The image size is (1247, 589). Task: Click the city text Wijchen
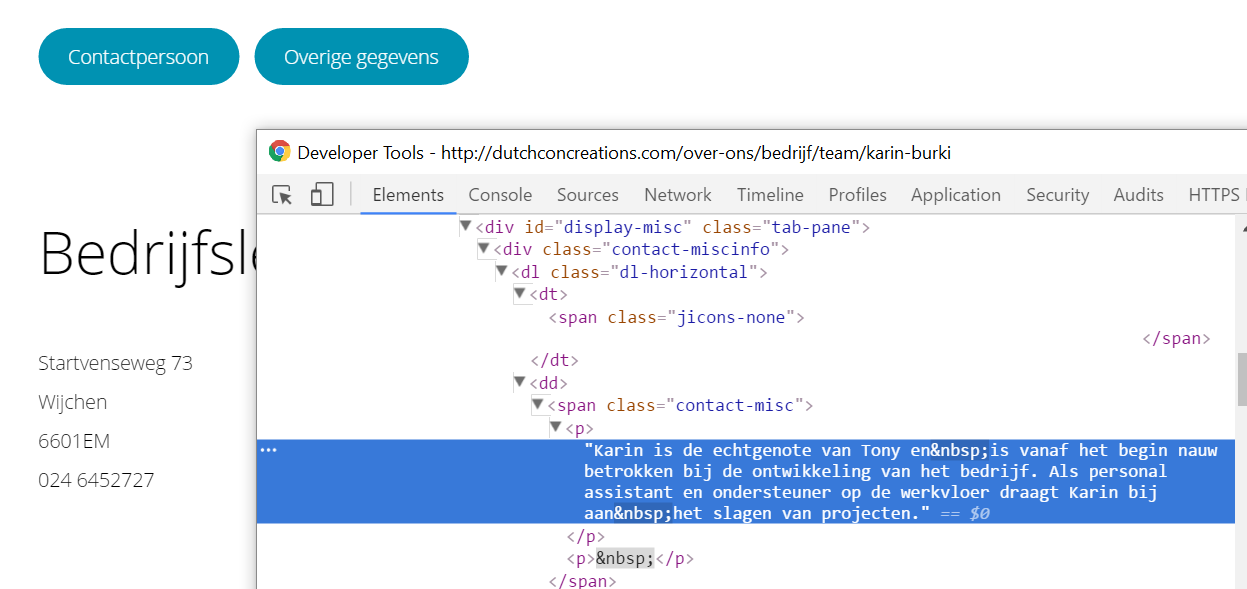coord(73,402)
